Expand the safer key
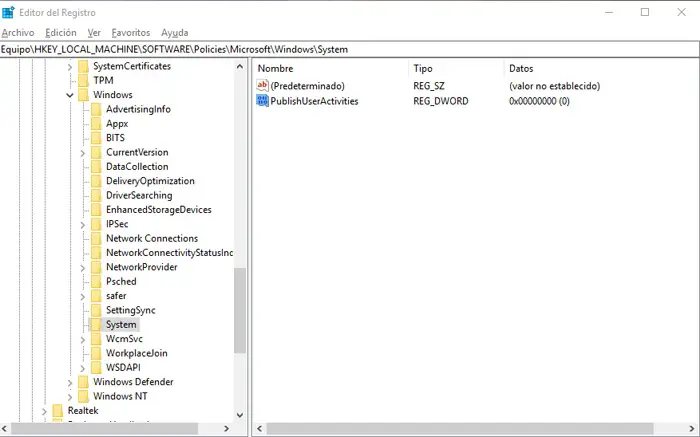The width and height of the screenshot is (700, 437). pos(83,296)
